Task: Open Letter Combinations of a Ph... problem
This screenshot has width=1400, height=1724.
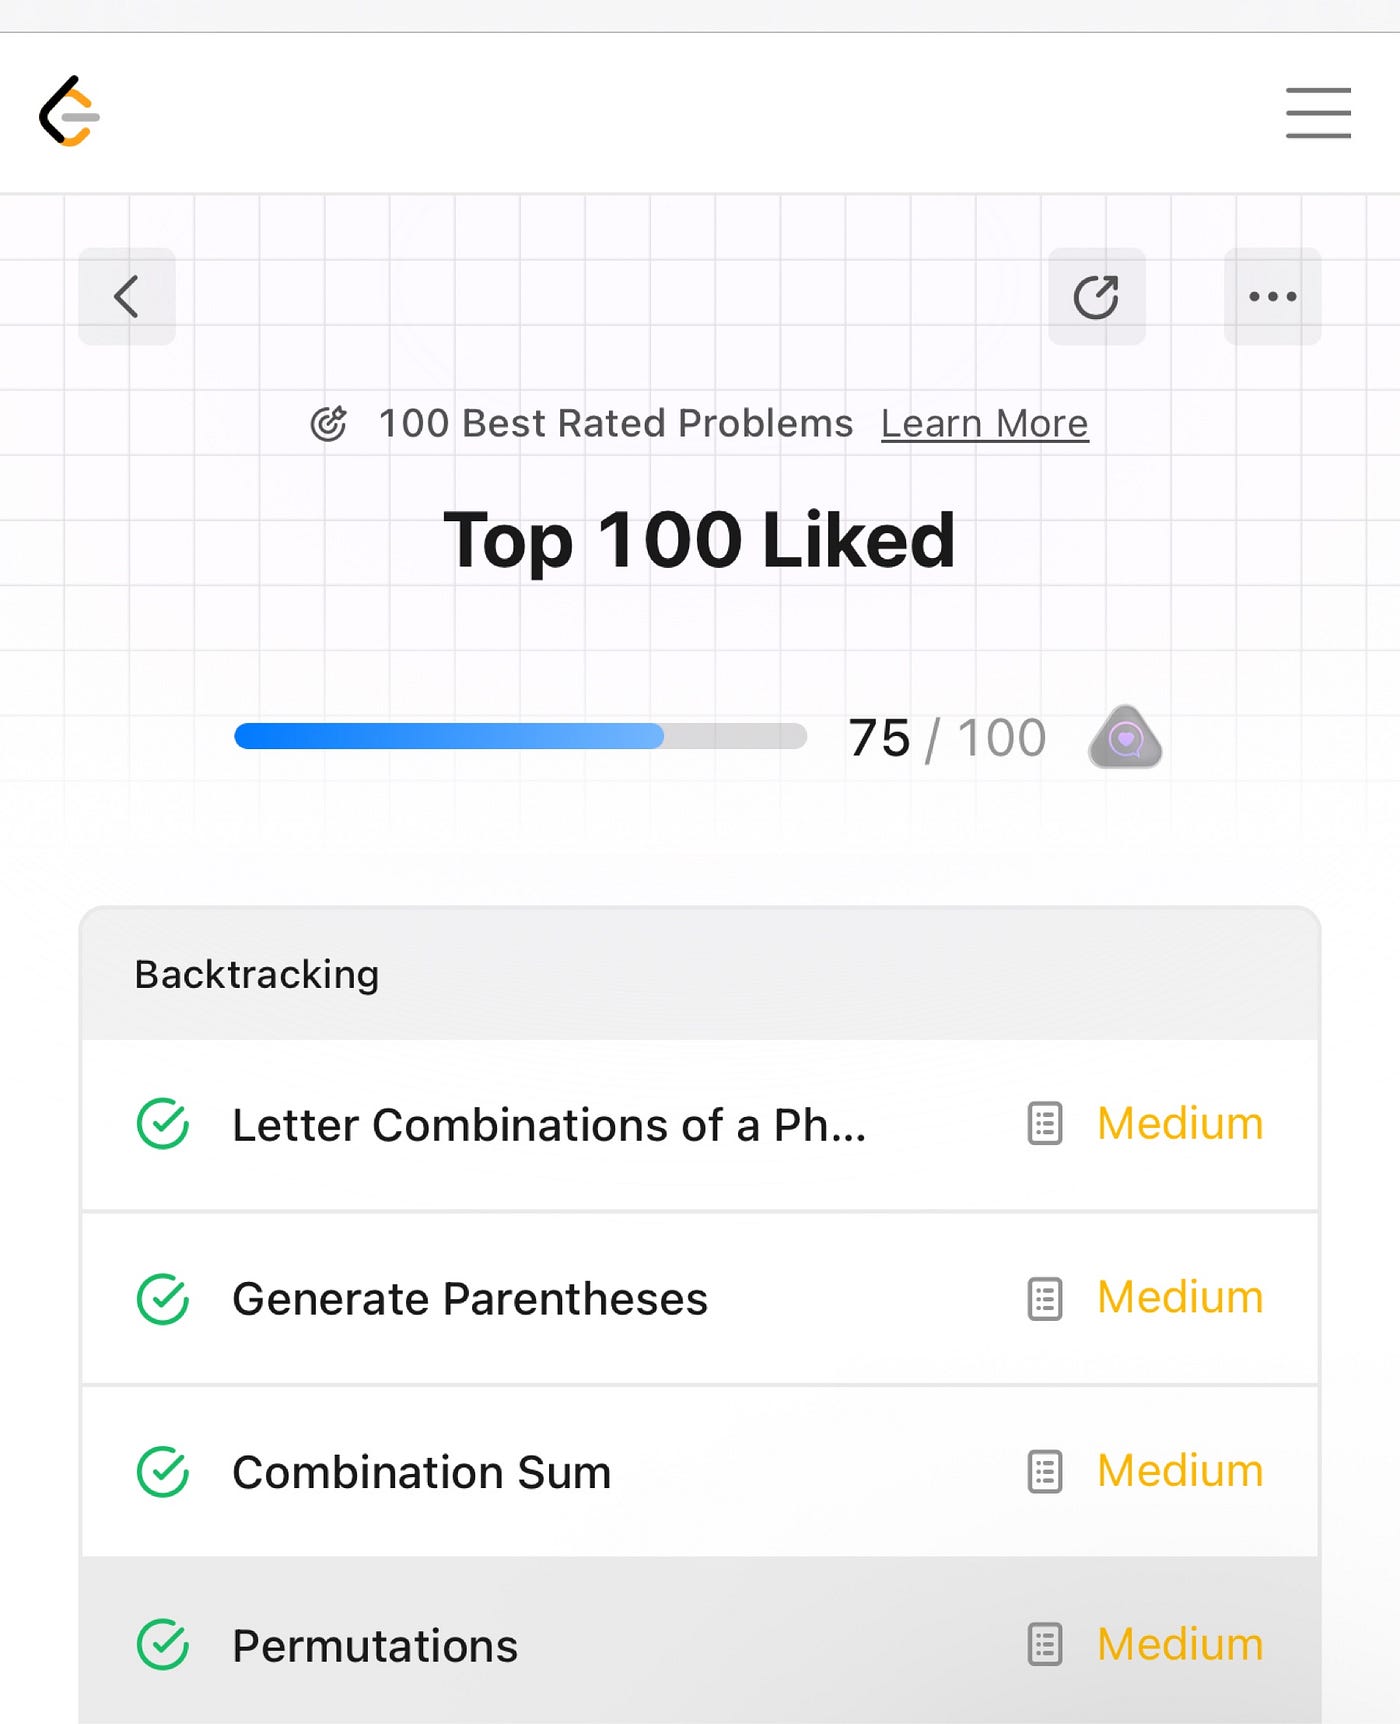Action: (549, 1125)
